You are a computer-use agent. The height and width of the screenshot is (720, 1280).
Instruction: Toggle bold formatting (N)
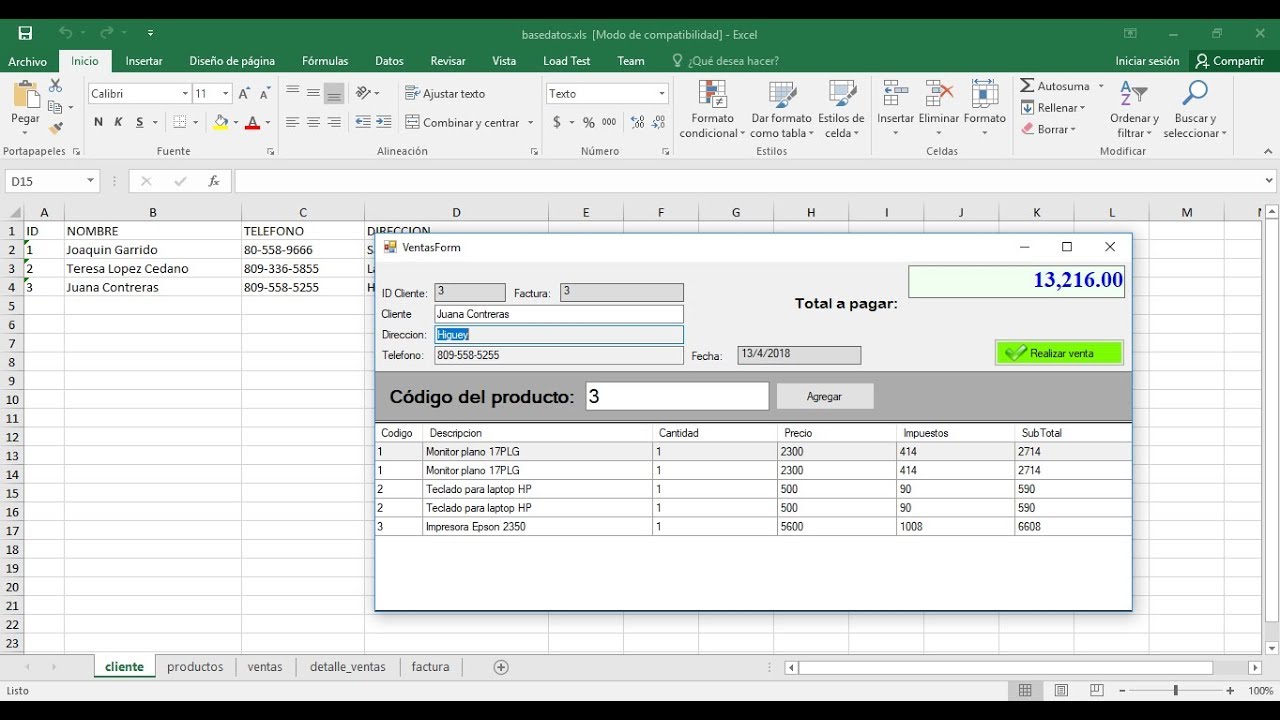(98, 122)
